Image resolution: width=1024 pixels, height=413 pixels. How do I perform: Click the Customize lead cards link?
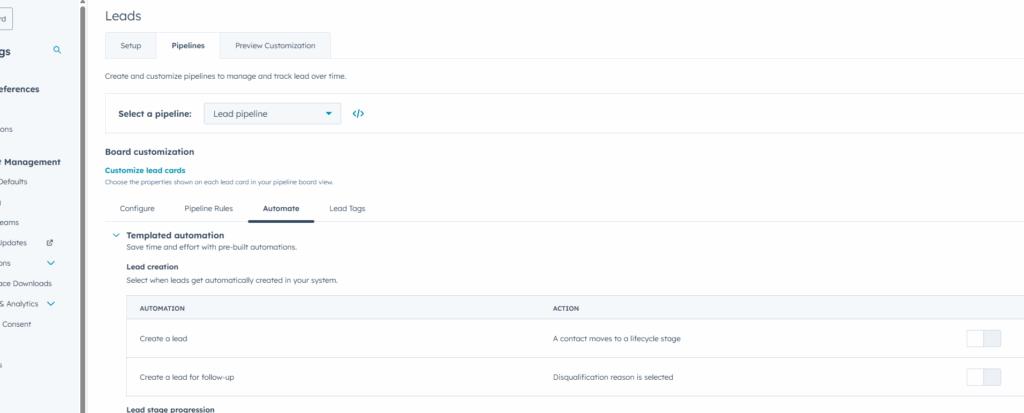click(x=144, y=170)
